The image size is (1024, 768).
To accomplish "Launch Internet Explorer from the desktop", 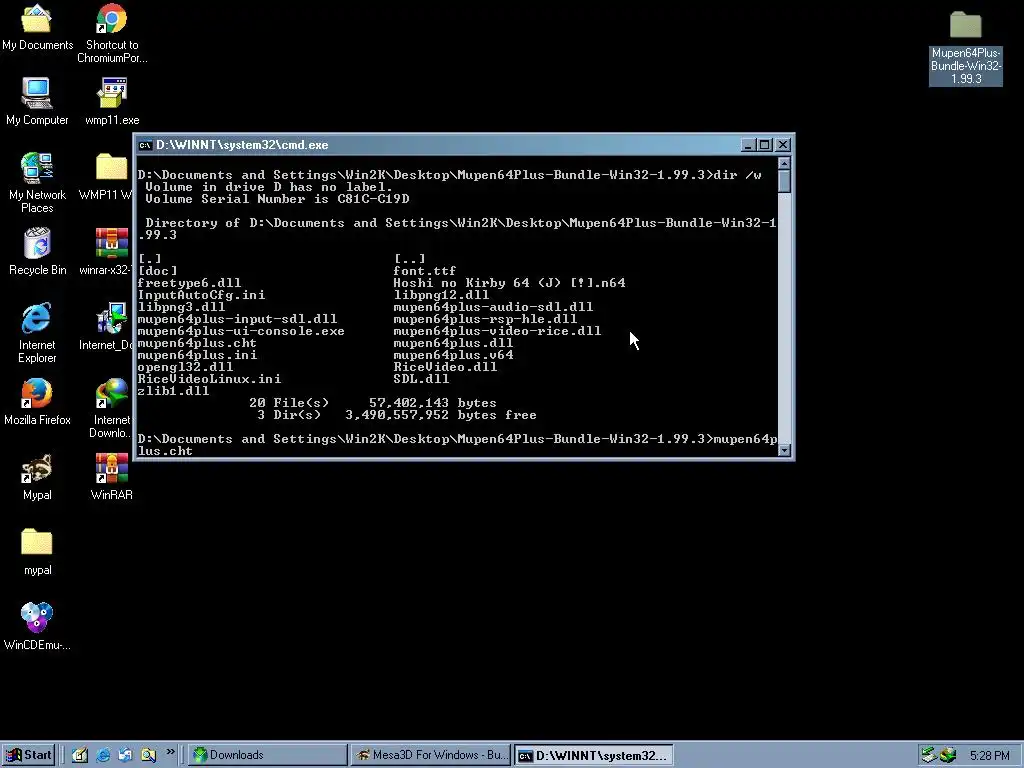I will click(x=37, y=333).
